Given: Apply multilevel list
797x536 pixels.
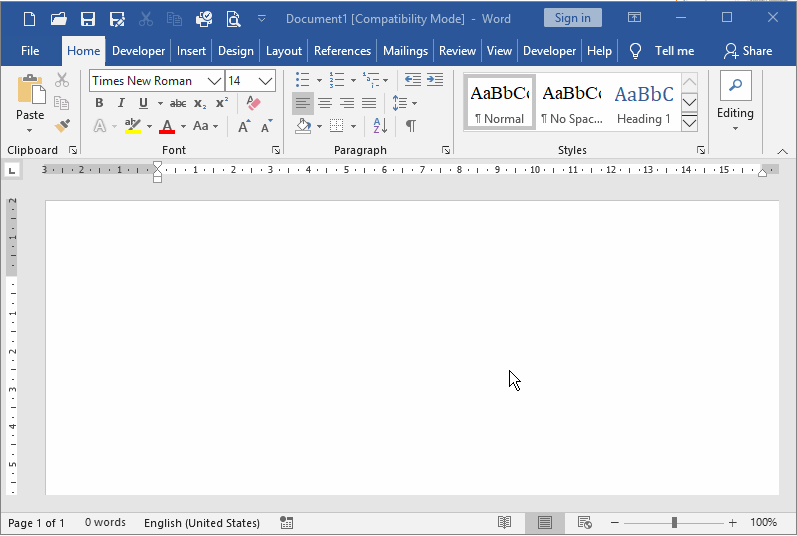Looking at the screenshot, I should coord(371,80).
